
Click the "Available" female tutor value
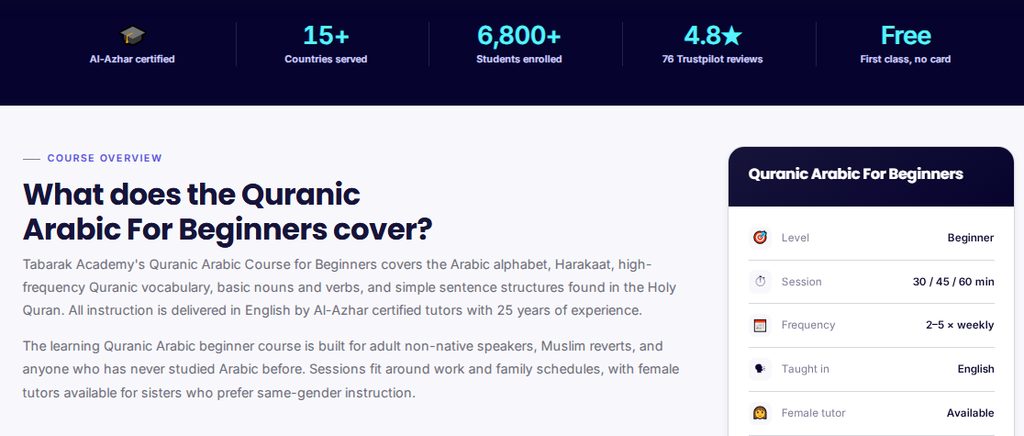[970, 413]
